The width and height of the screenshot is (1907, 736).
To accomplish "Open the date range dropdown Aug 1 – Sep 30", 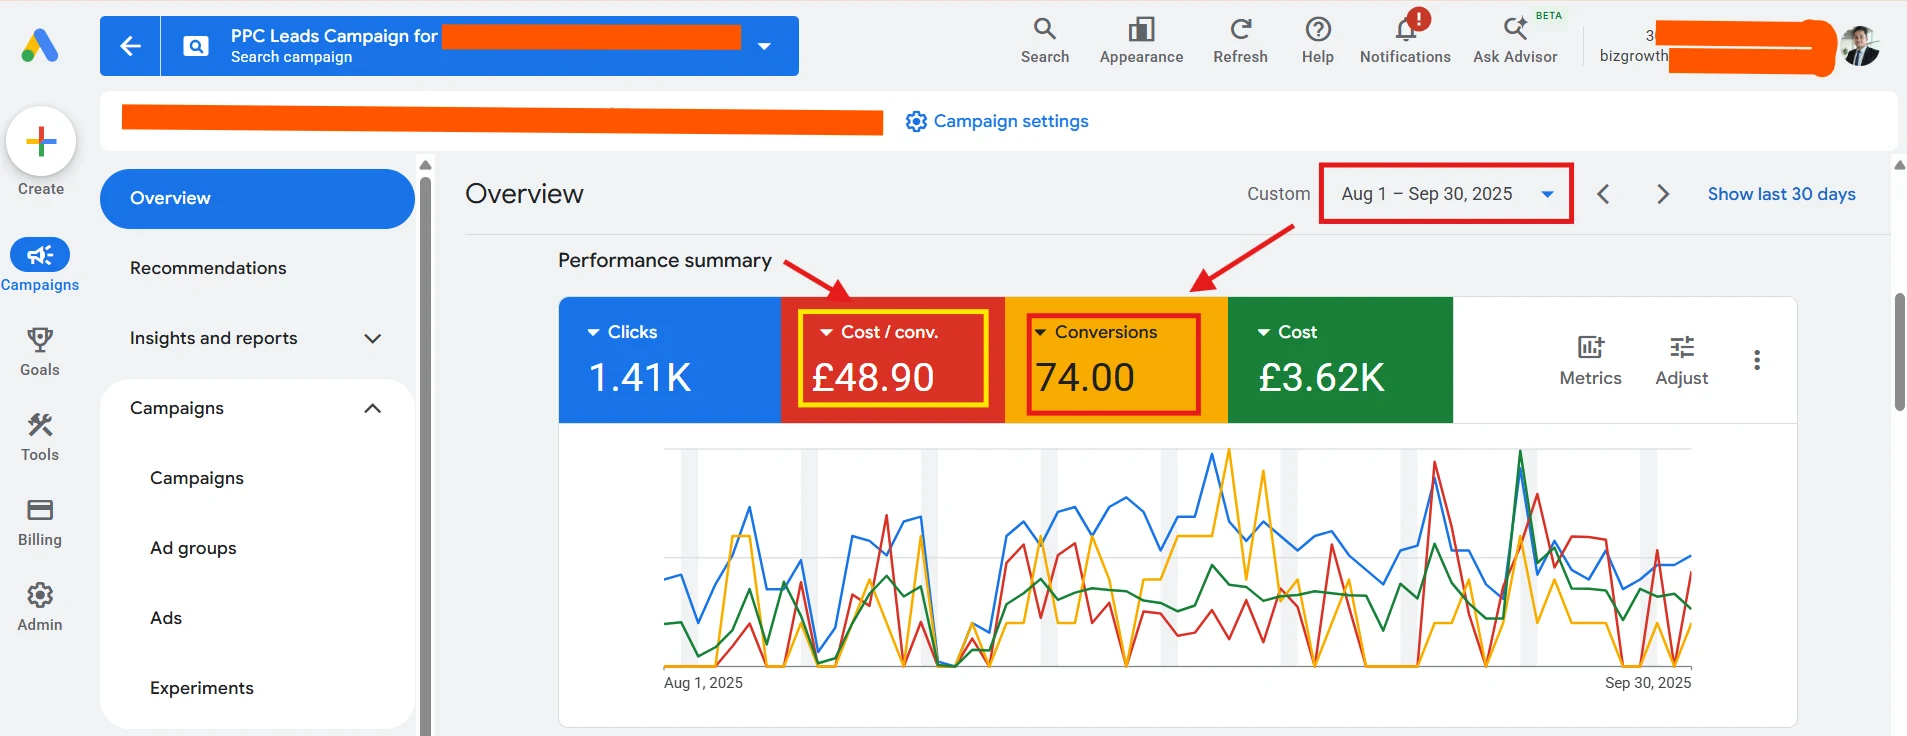I will click(x=1446, y=194).
